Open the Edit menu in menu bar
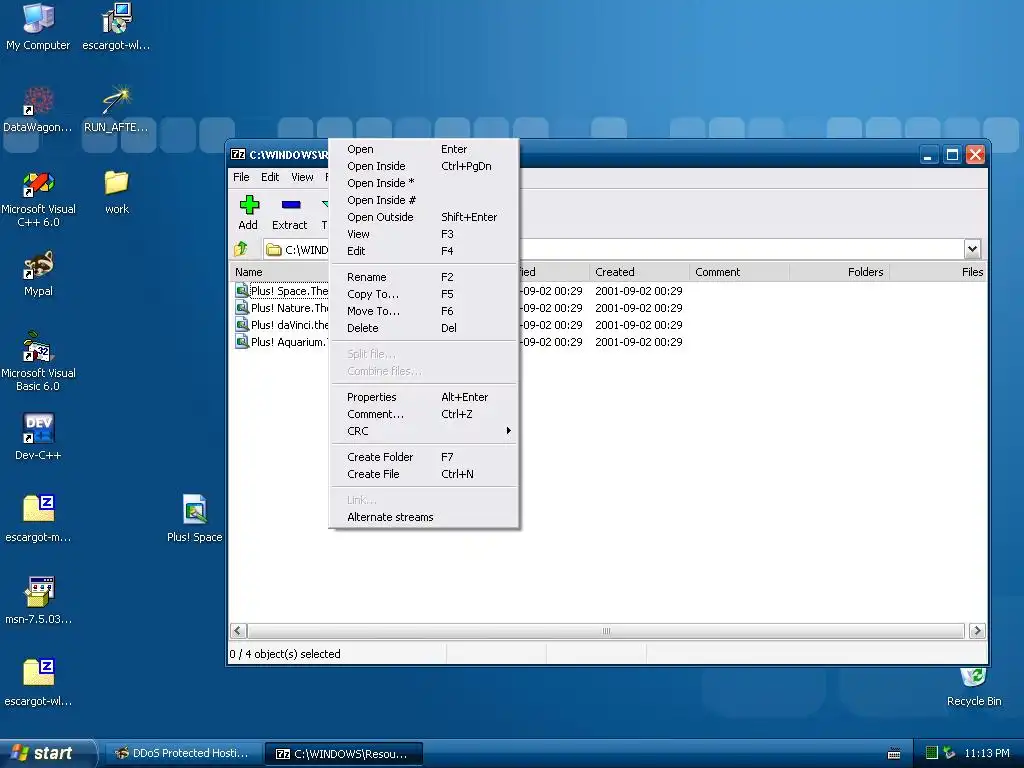Viewport: 1024px width, 768px height. (270, 177)
